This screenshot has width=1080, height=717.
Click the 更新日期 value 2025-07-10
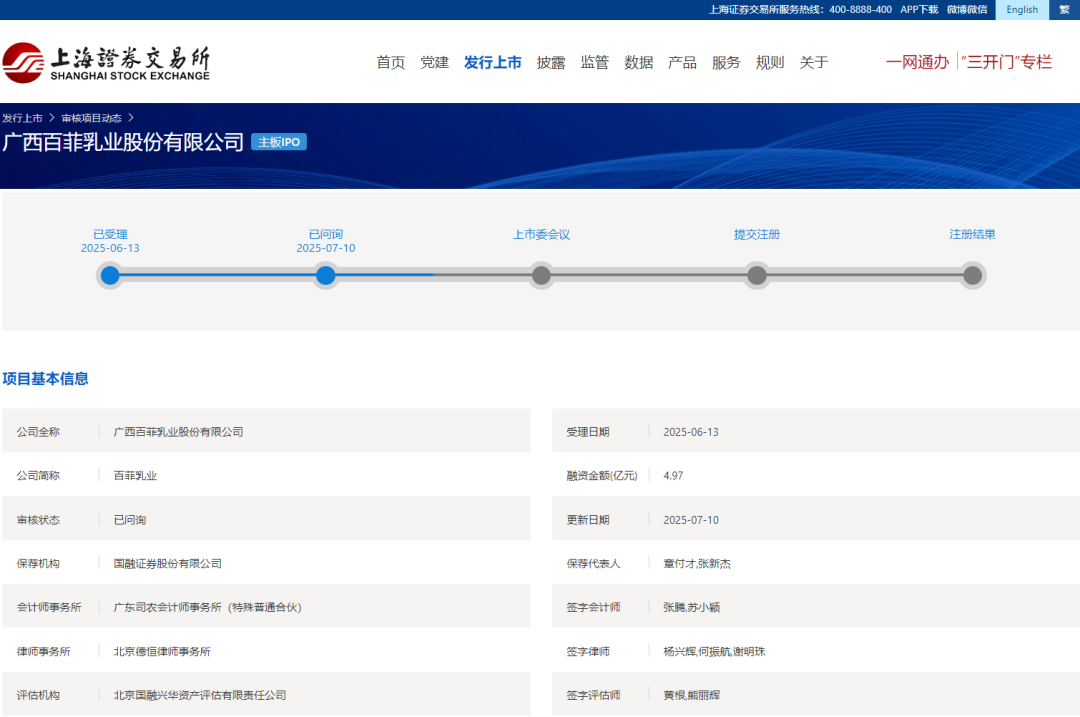691,520
